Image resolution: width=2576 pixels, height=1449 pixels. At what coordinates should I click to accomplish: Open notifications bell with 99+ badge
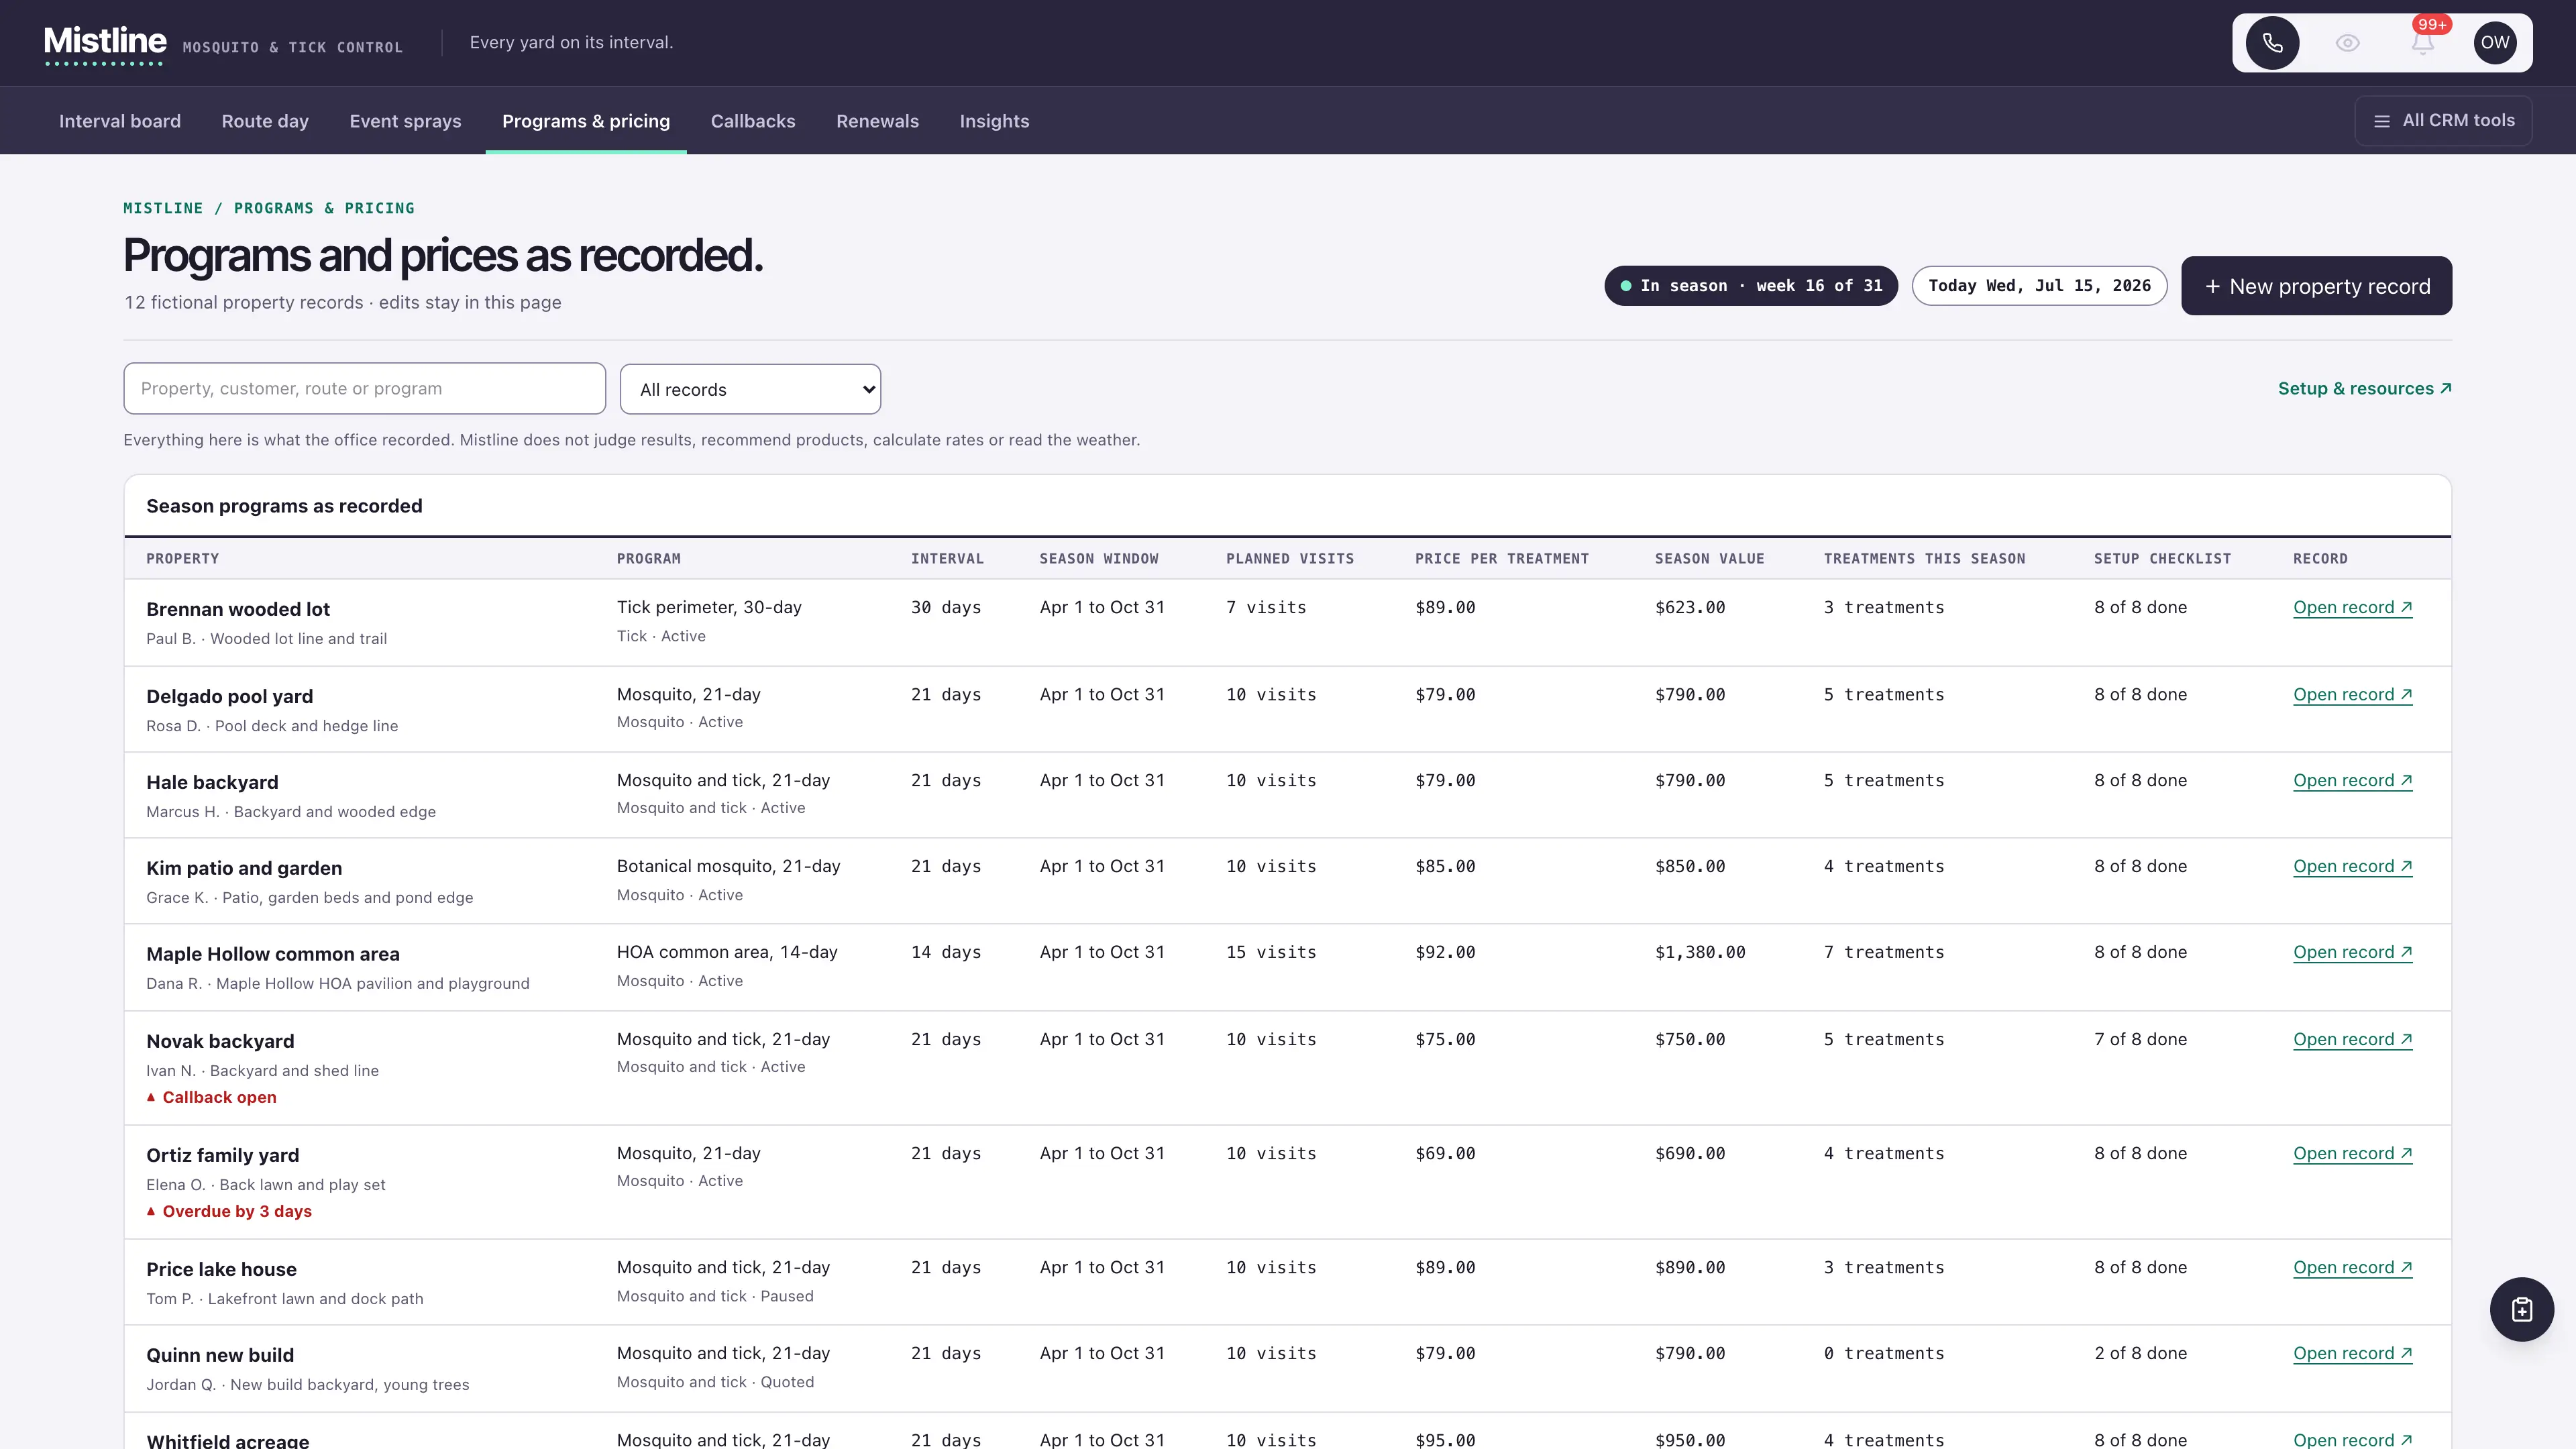[x=2422, y=43]
